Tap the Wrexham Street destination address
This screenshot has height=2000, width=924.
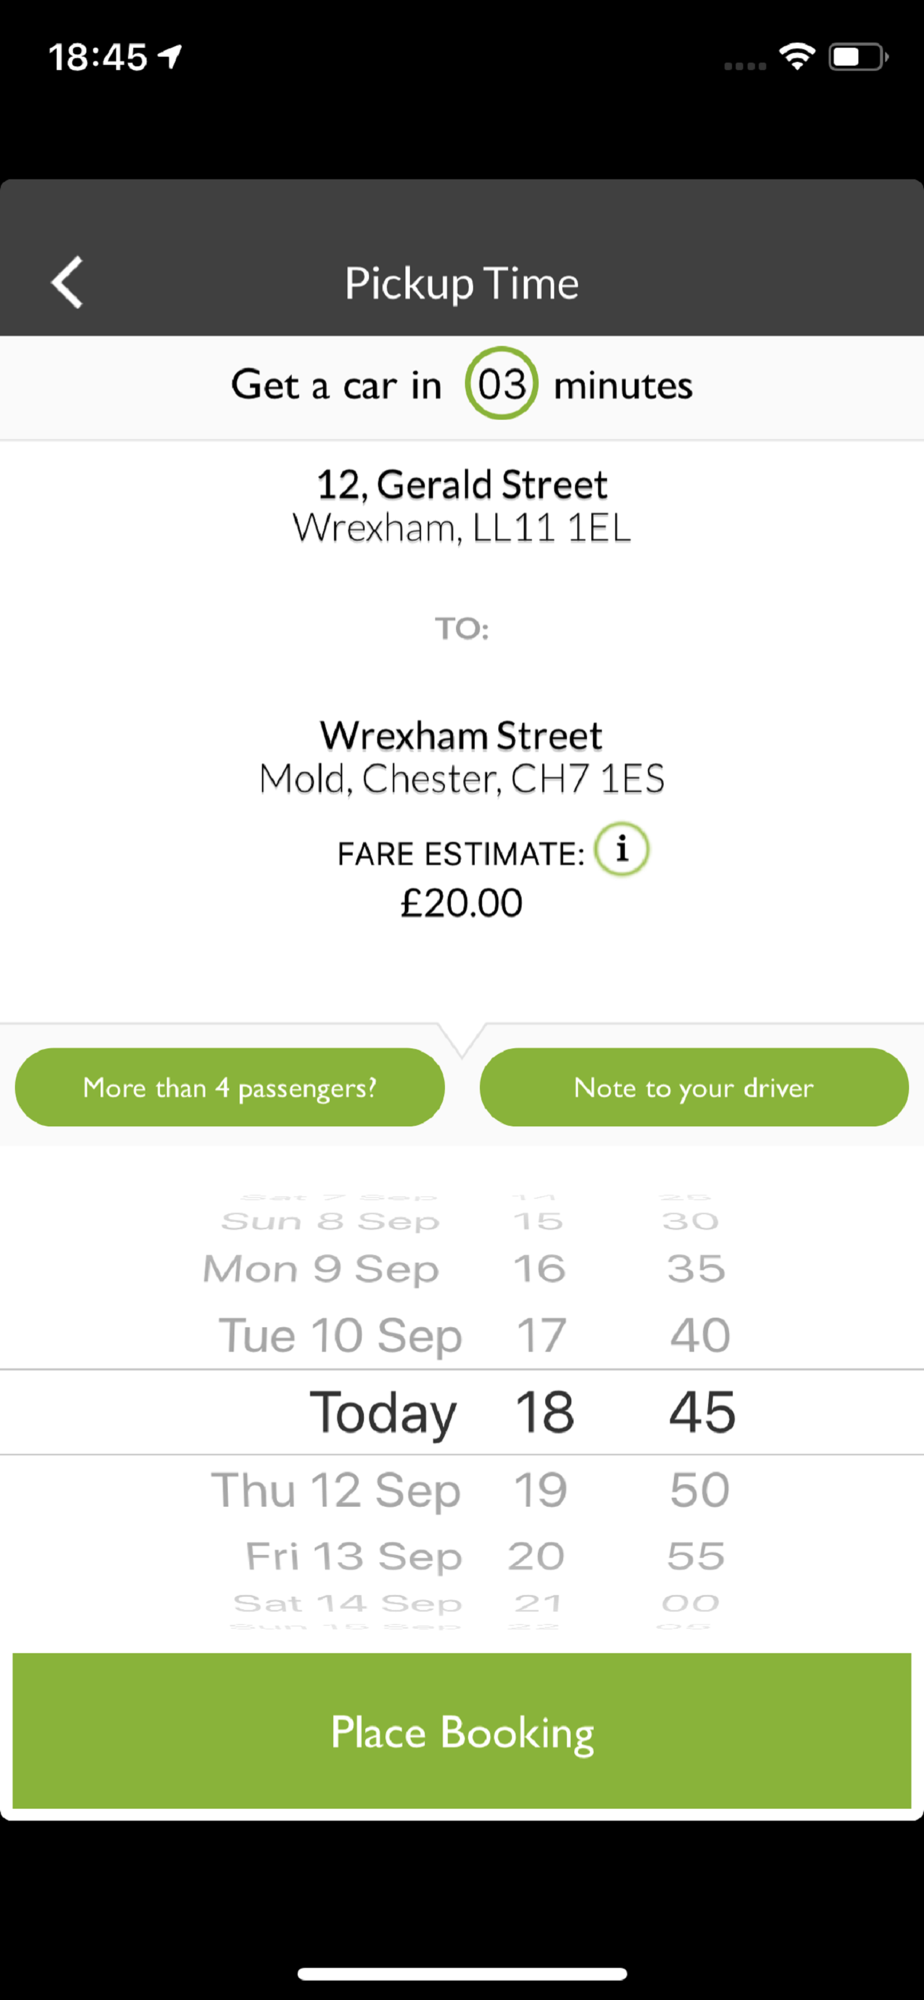tap(462, 757)
